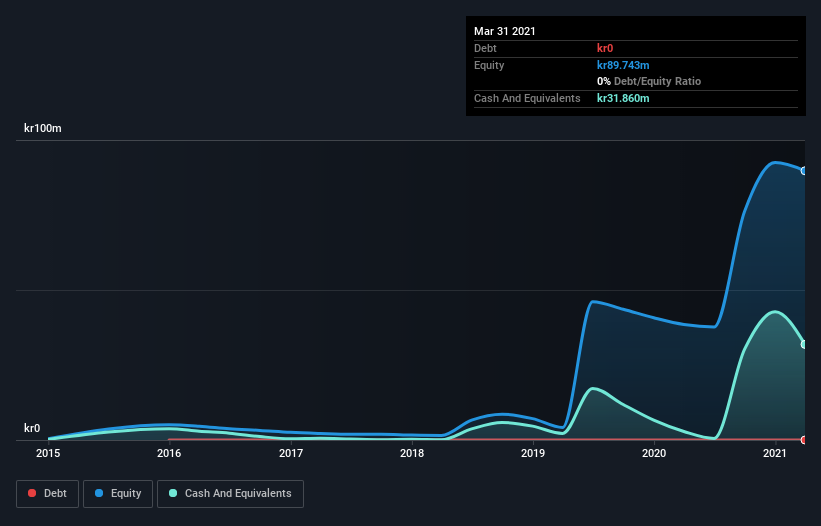Select the Cash data point marker at 2021

click(804, 344)
